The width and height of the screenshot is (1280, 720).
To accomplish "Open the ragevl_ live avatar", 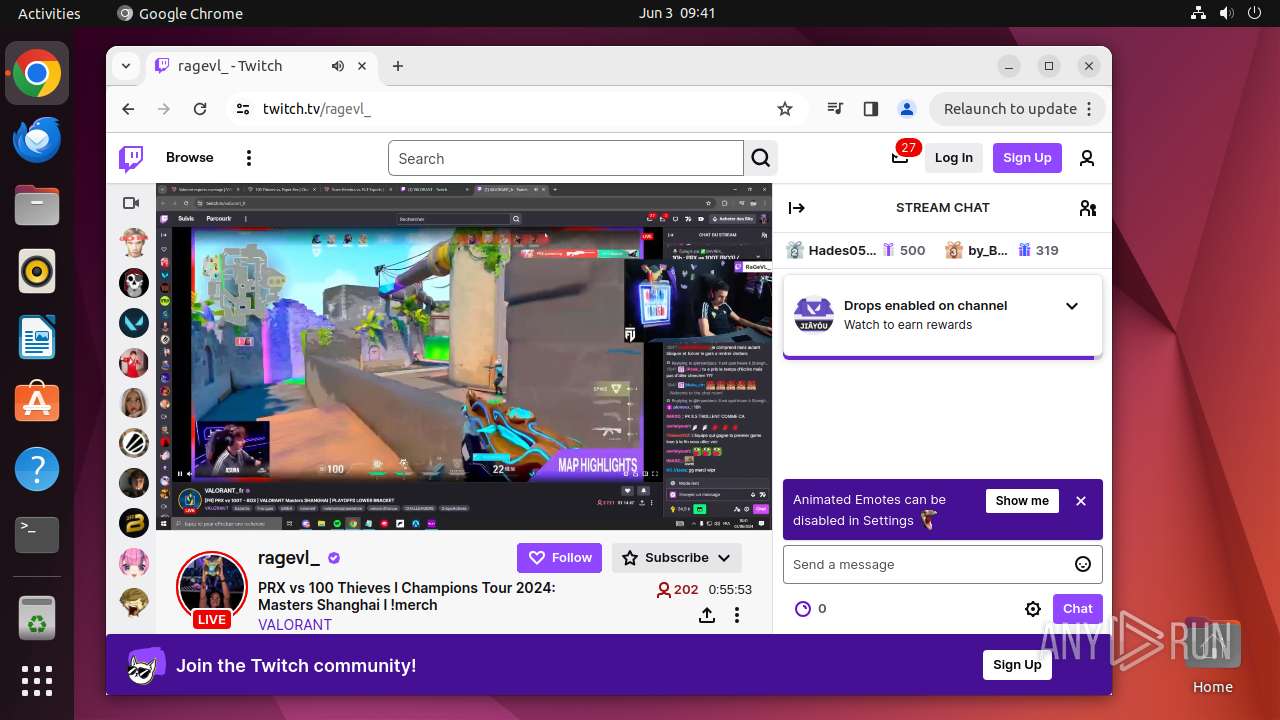I will [x=212, y=588].
